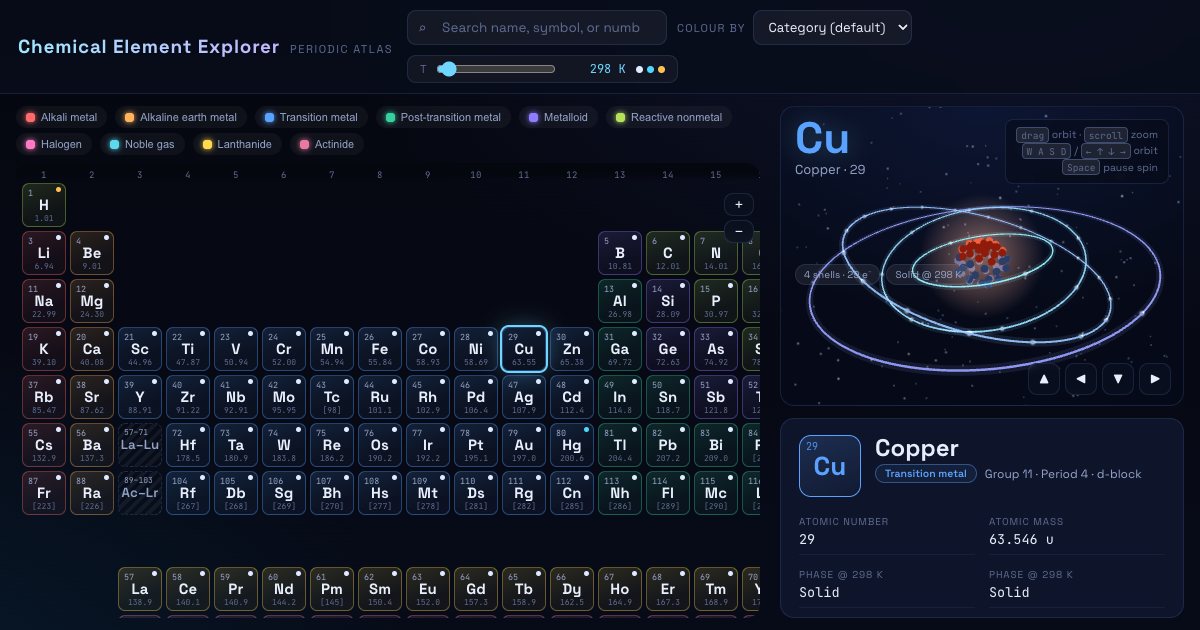Image resolution: width=1200 pixels, height=630 pixels.
Task: Select Cerium (Ce) element tile
Action: [x=188, y=589]
